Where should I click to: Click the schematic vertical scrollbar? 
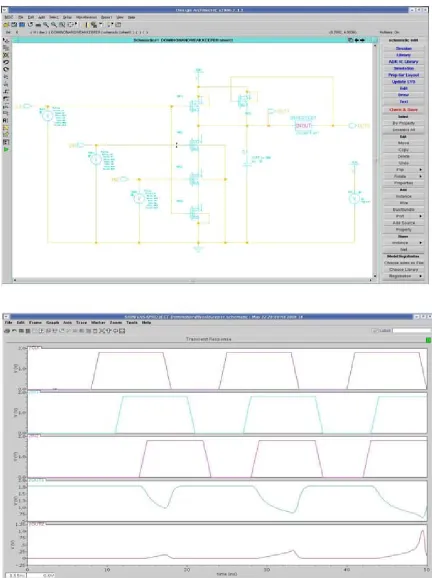(375, 160)
